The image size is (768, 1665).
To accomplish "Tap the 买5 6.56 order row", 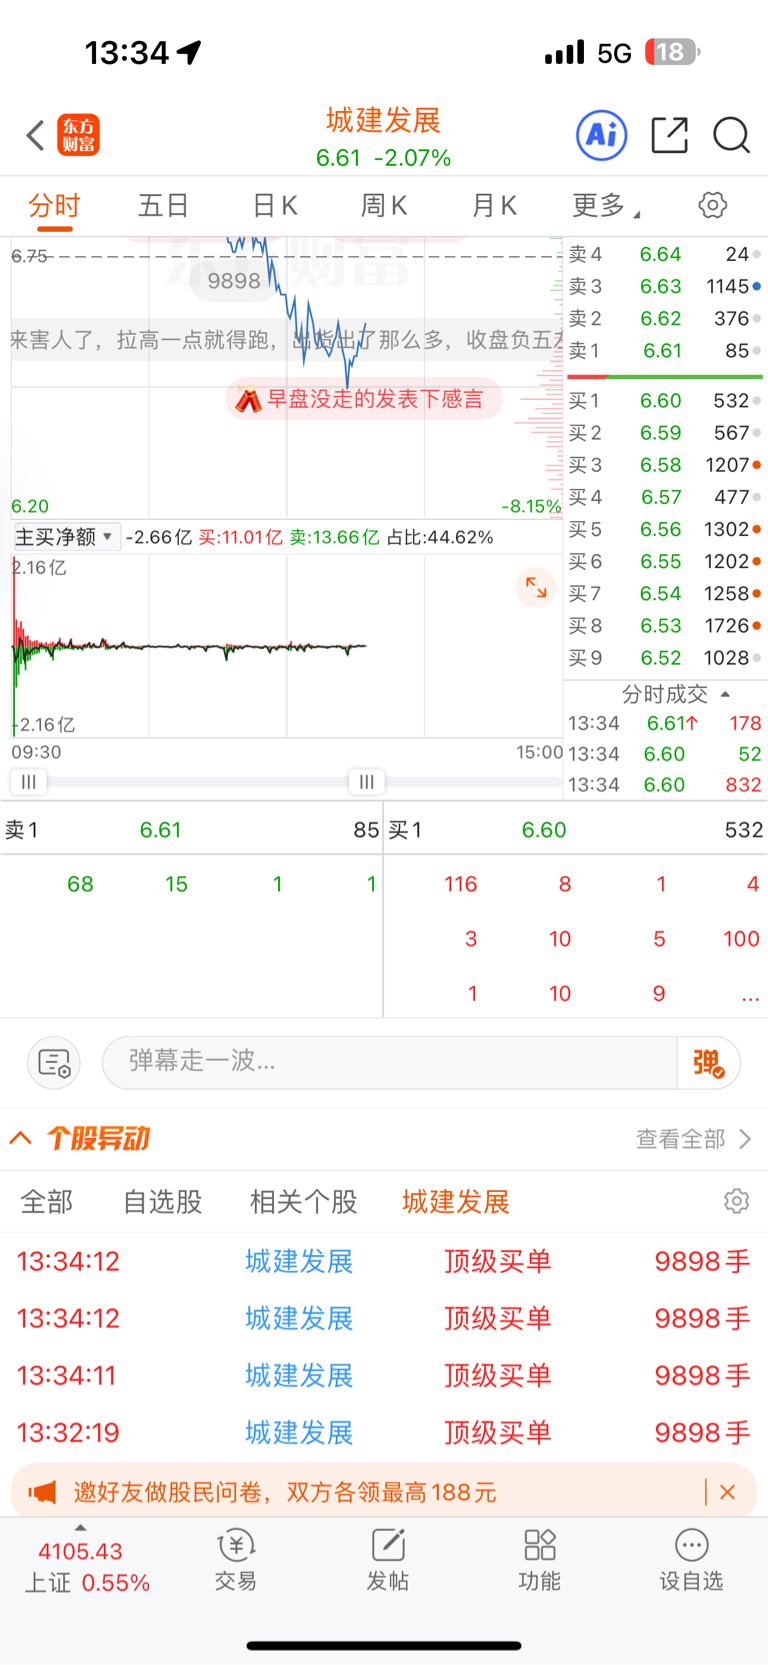I will coord(665,529).
